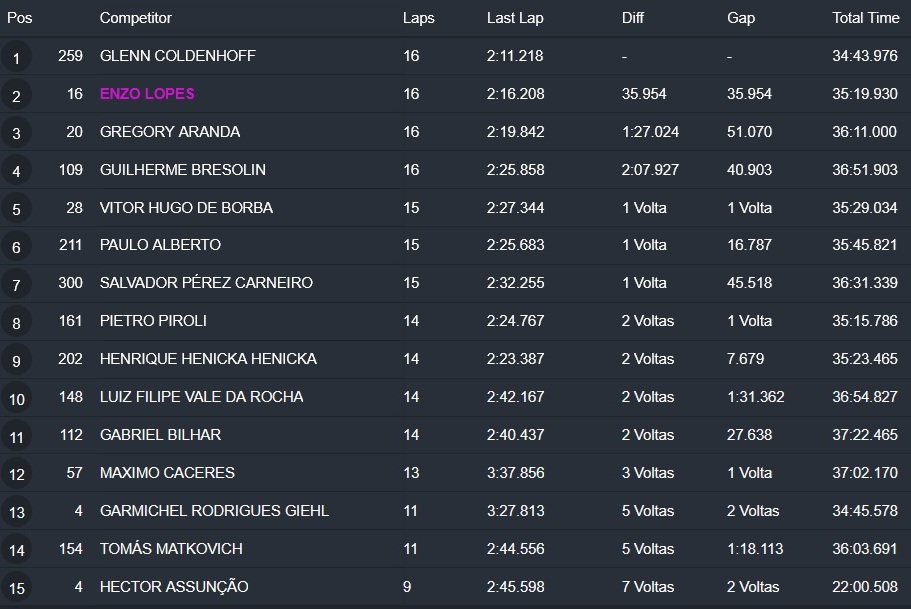Screen dimensions: 911x609
Task: Open highlighted competitor Enzo Lopes
Action: (x=147, y=94)
